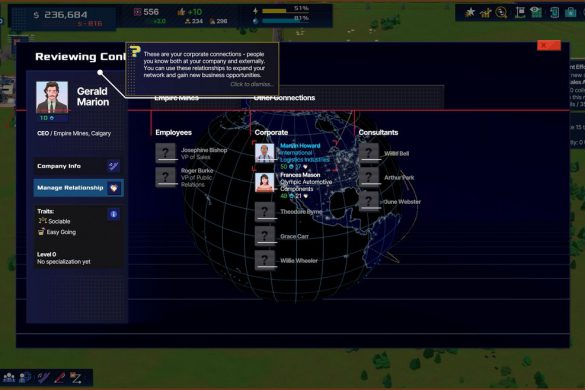Open the teal briefcase icon in top toolbar
This screenshot has height=390, width=585.
click(570, 12)
